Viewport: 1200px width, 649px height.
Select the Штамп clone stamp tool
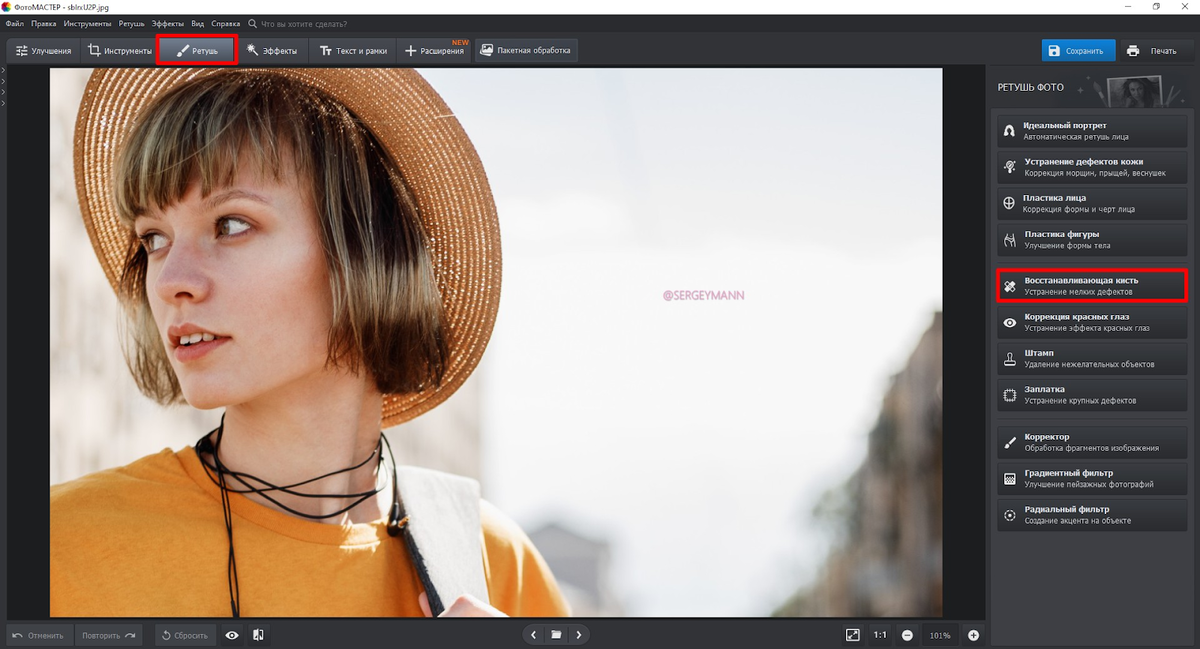1091,358
